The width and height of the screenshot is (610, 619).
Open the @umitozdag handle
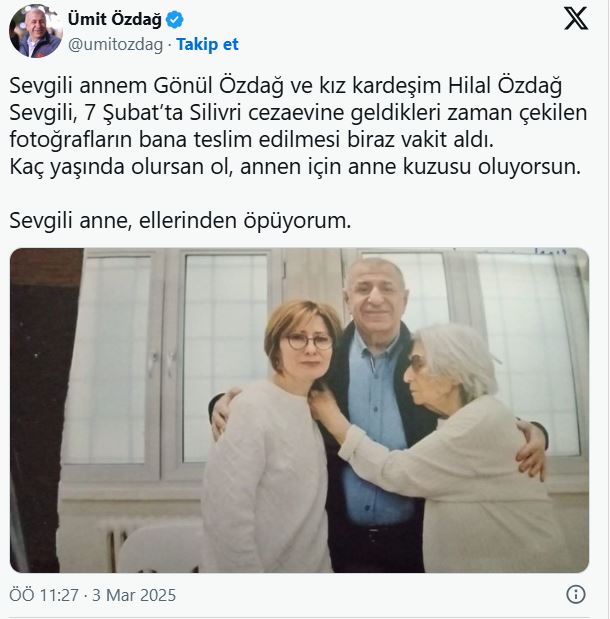point(115,45)
